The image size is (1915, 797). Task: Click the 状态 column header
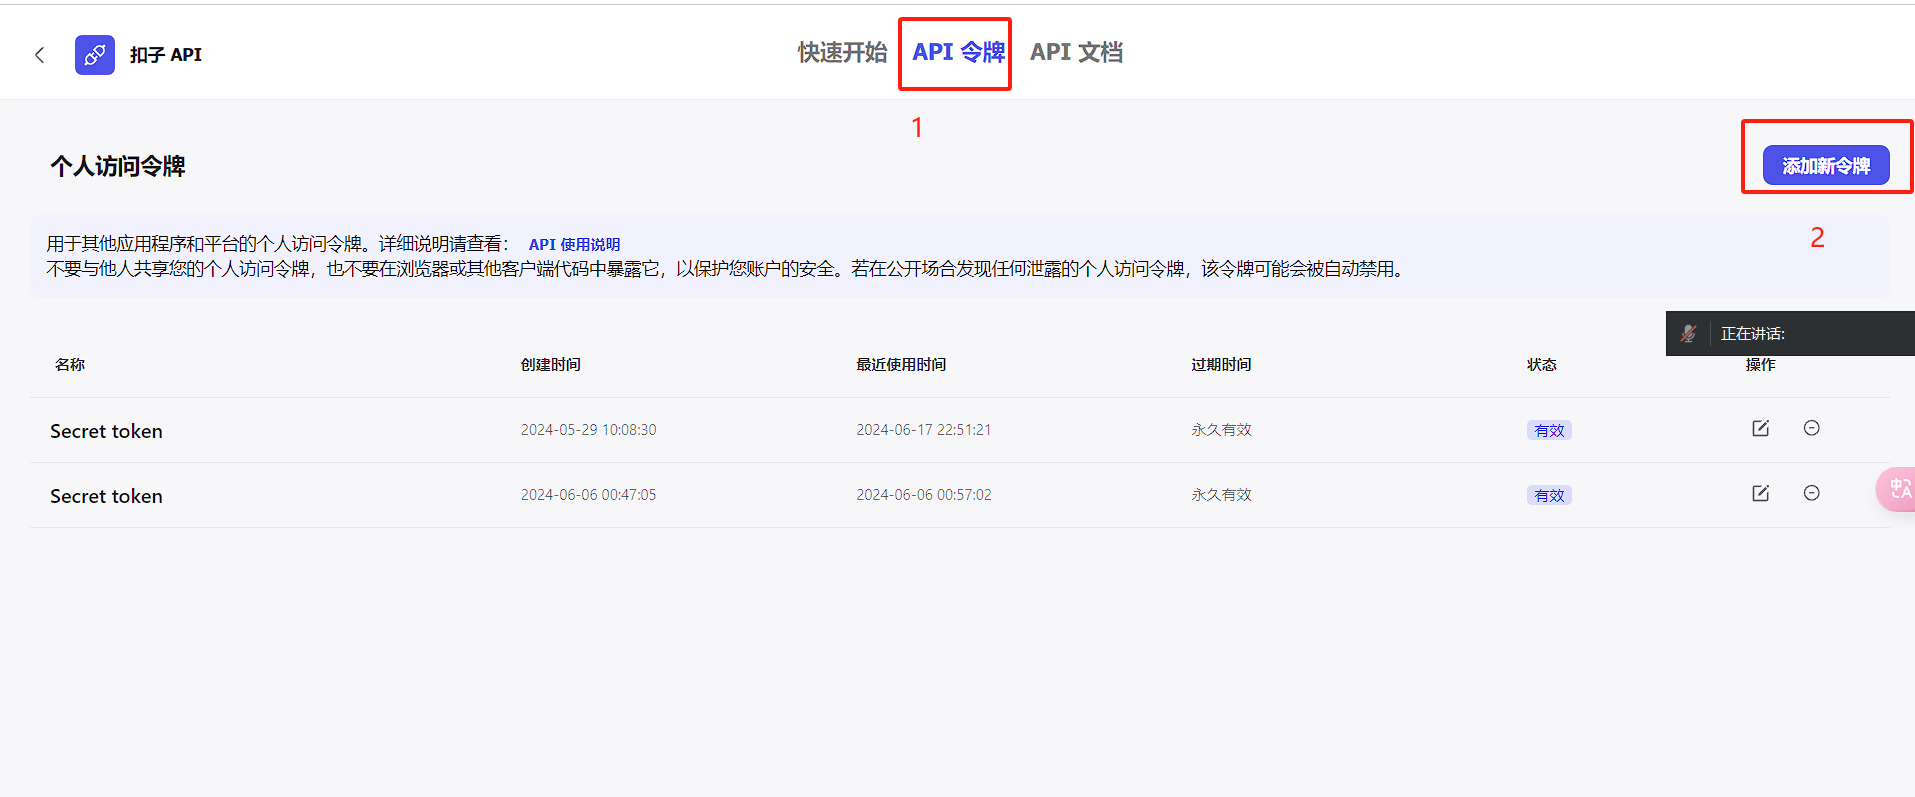(1542, 365)
